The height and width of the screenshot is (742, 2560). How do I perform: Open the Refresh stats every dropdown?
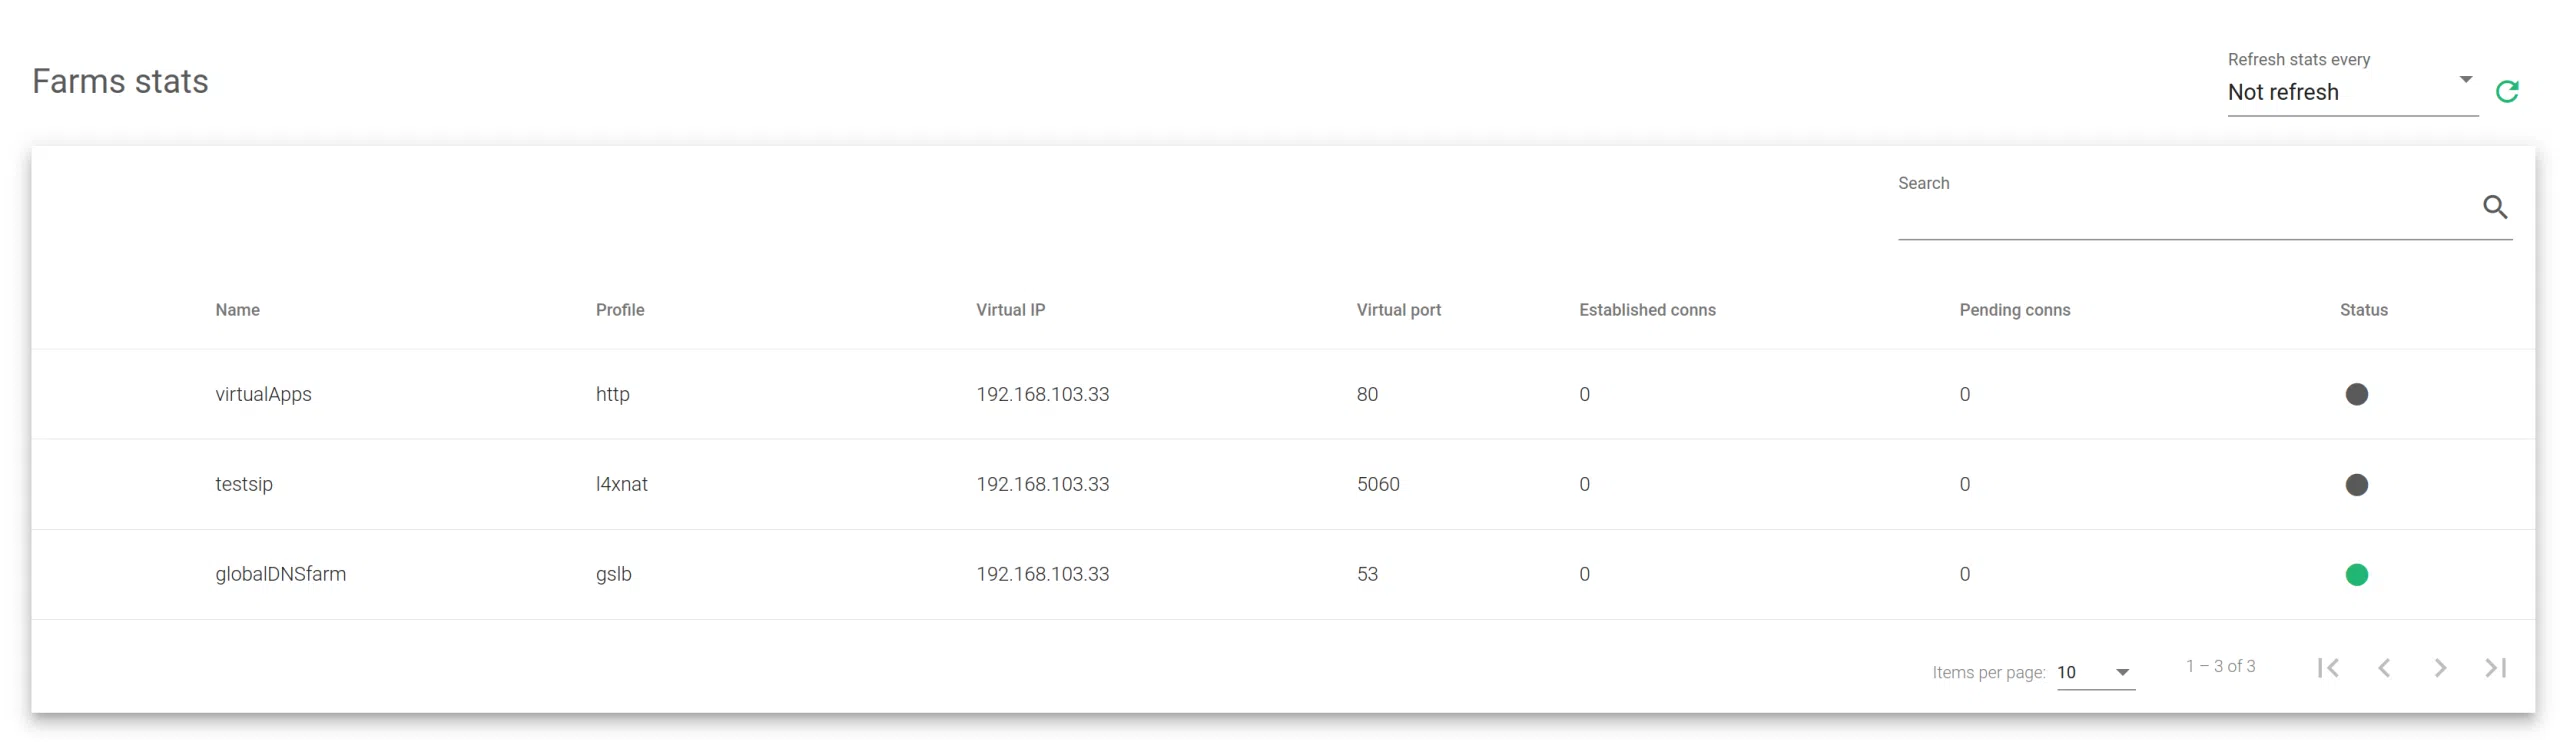[x=2350, y=92]
